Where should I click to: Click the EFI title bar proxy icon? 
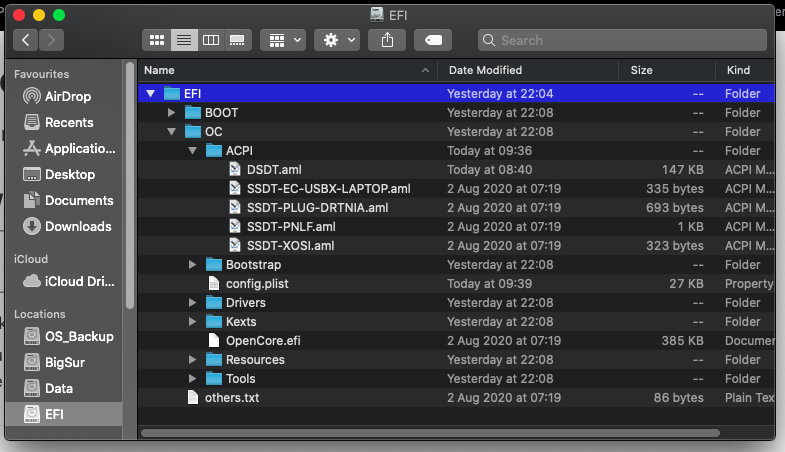[377, 15]
